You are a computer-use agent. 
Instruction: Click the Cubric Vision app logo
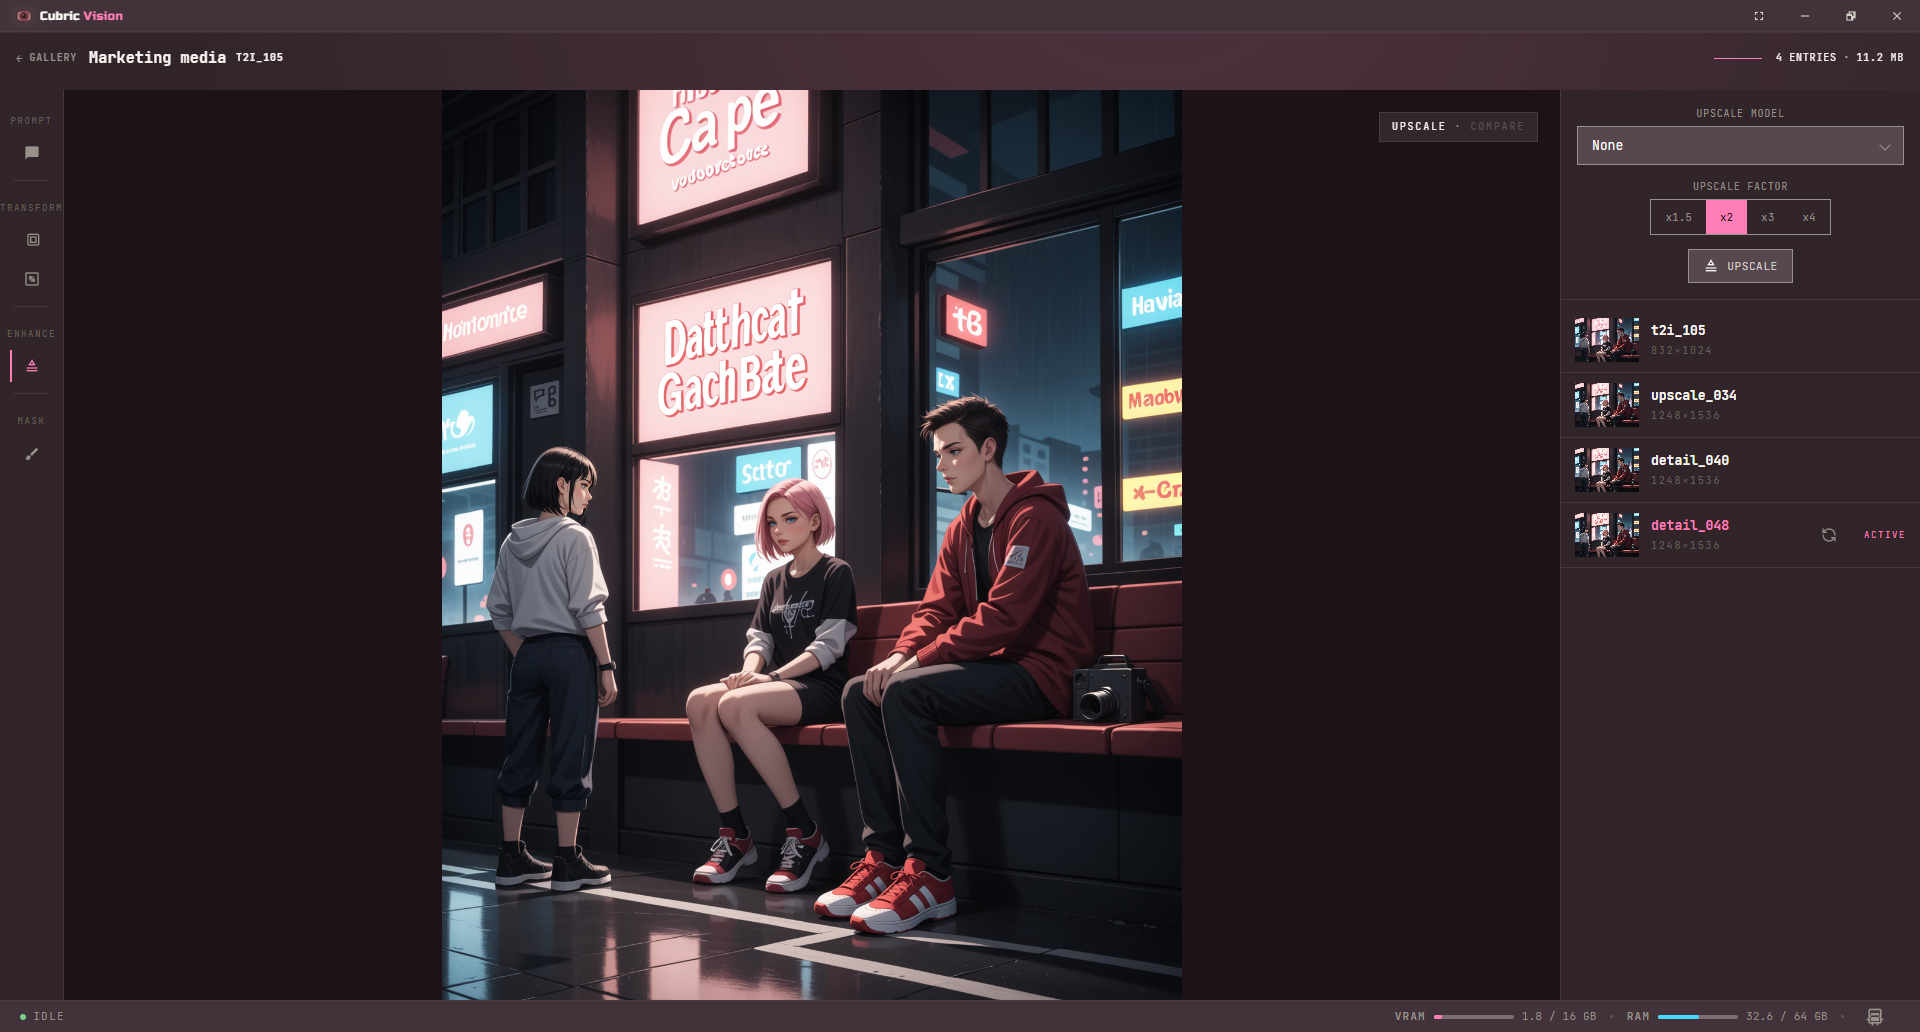(x=24, y=16)
